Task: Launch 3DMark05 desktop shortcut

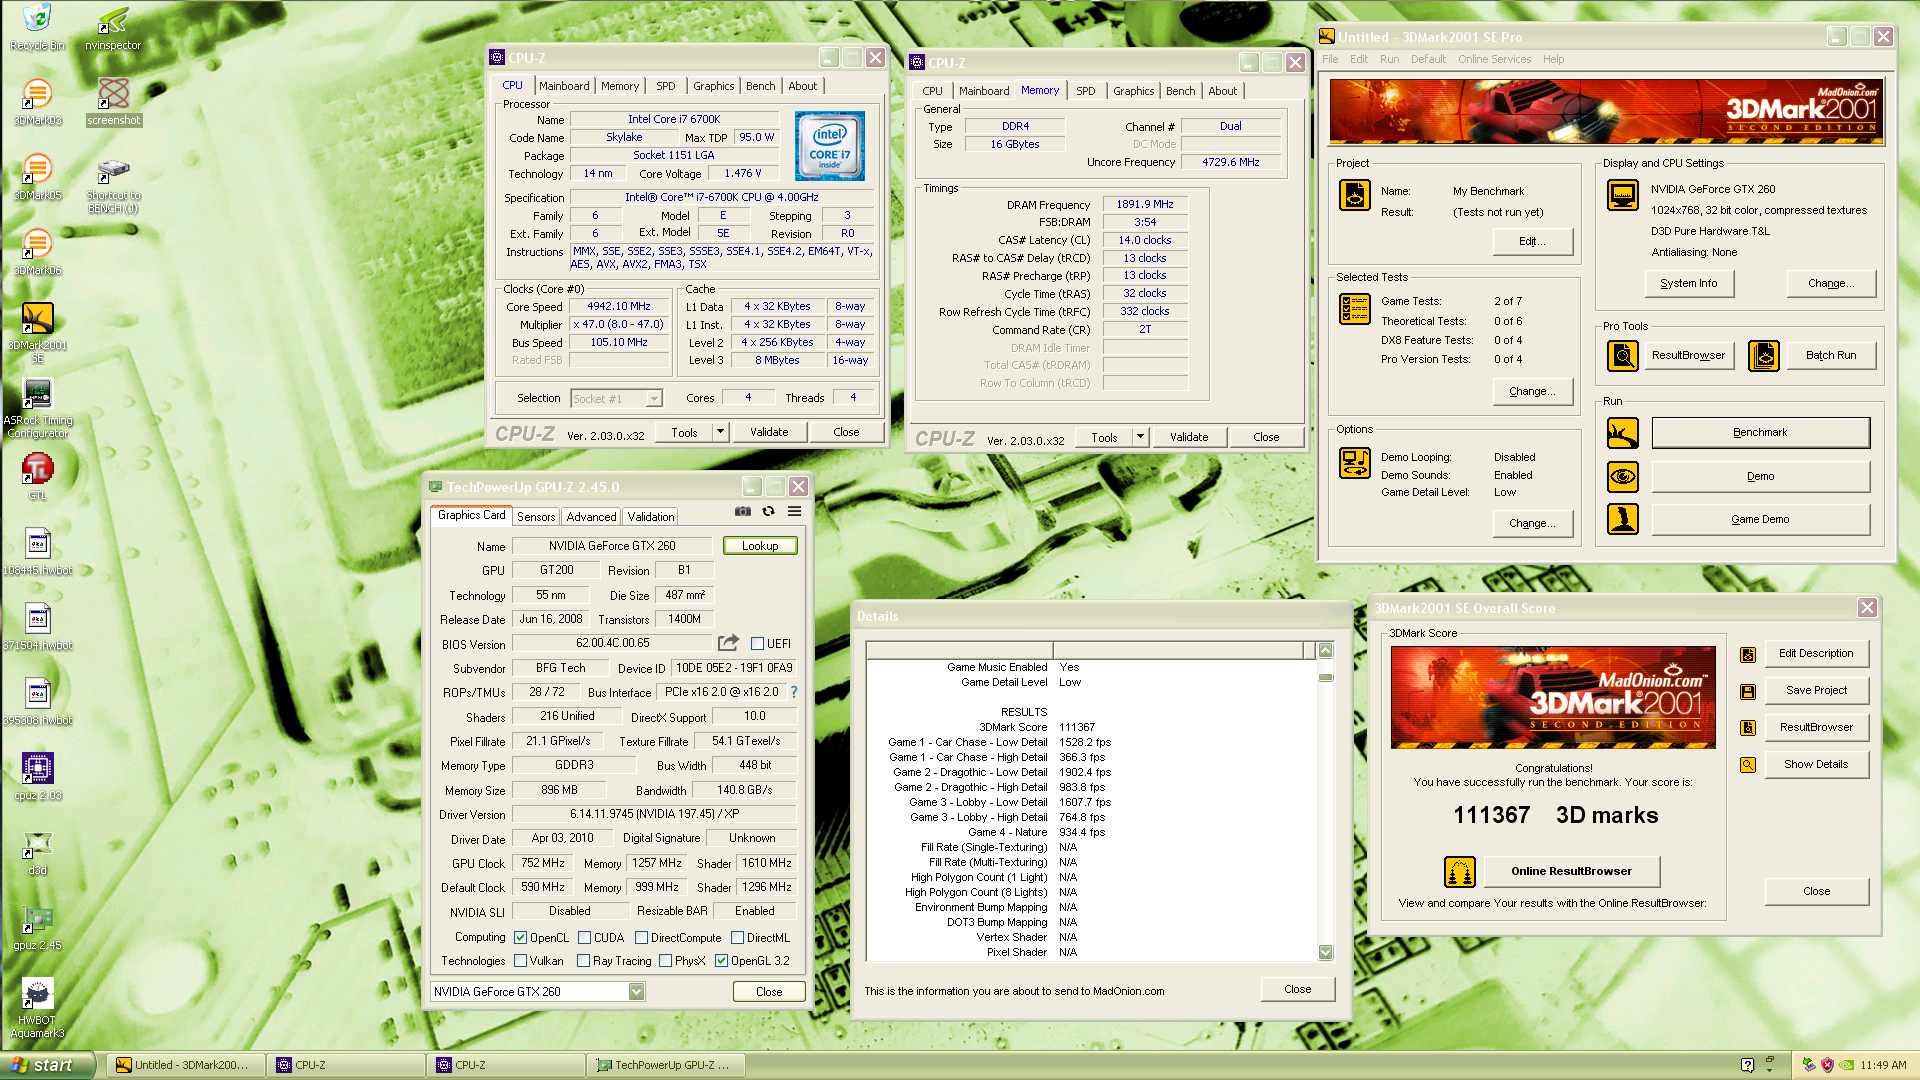Action: tap(37, 168)
